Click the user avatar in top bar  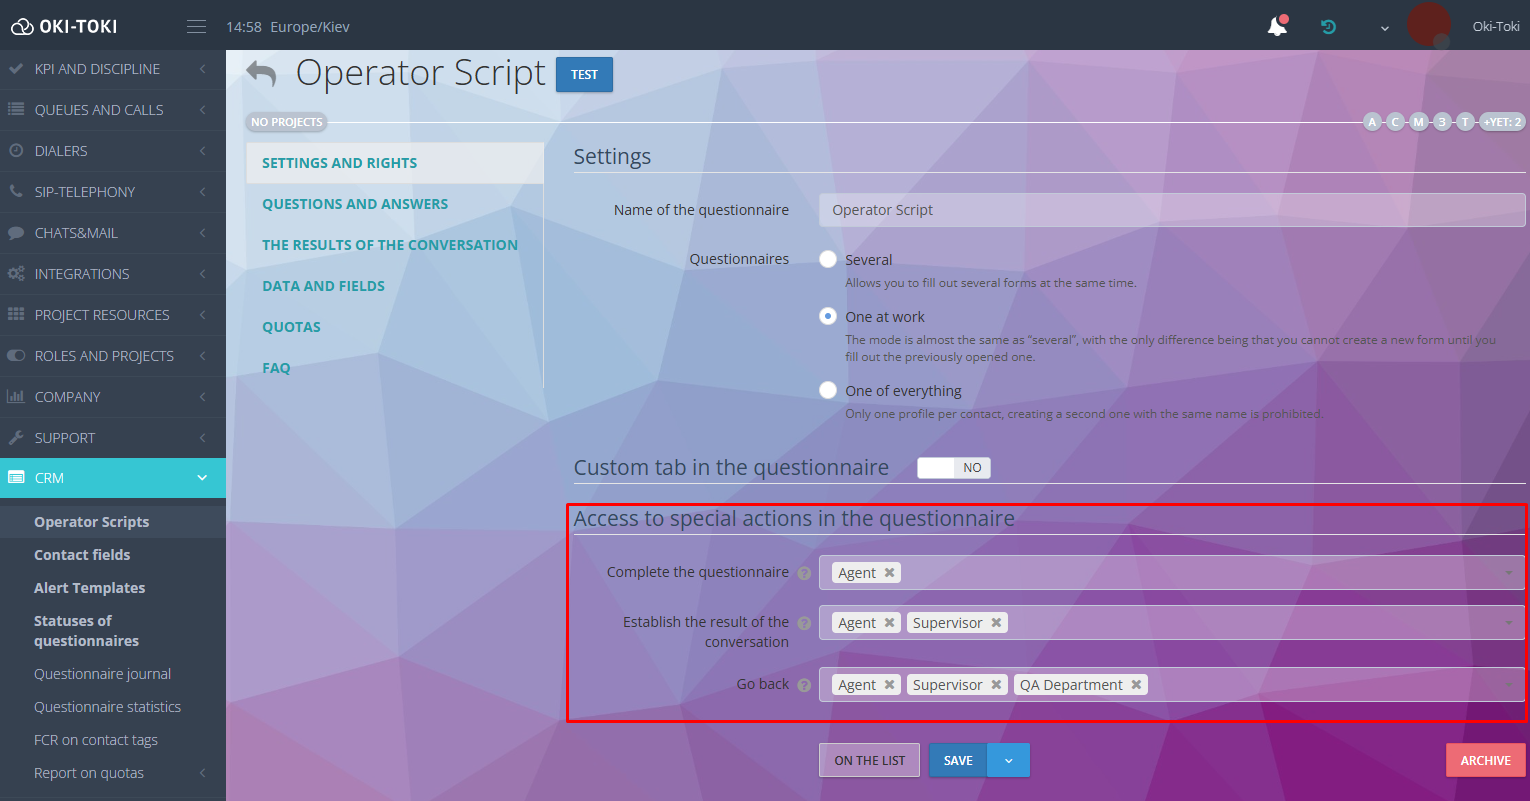pos(1428,25)
